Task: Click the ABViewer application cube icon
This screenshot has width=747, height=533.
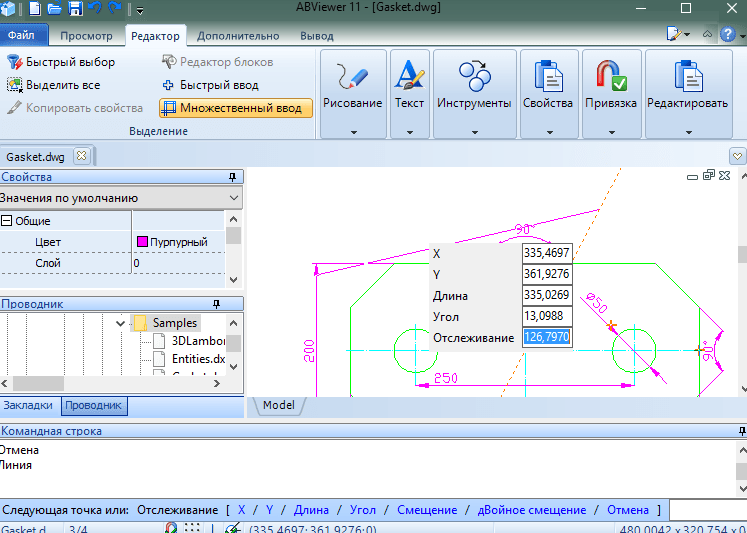Action: [x=8, y=8]
